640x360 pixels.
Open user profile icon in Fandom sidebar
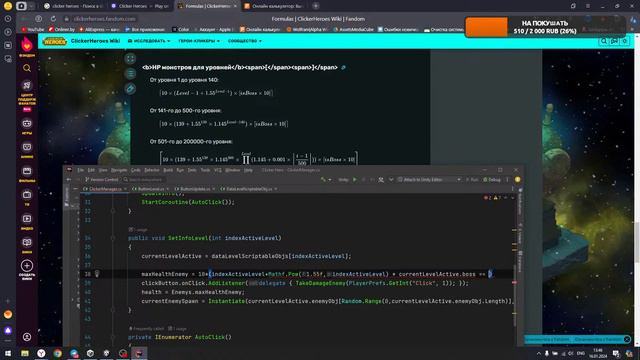[x=27, y=337]
